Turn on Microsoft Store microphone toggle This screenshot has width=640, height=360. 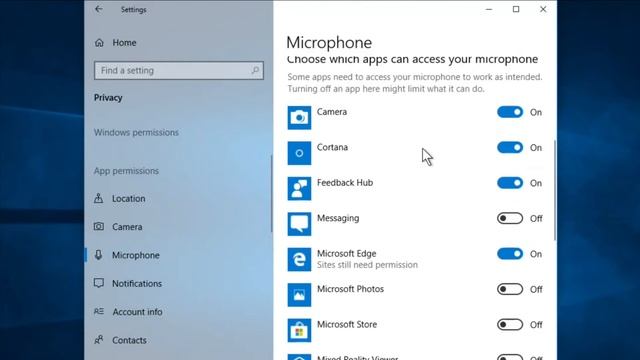click(510, 324)
